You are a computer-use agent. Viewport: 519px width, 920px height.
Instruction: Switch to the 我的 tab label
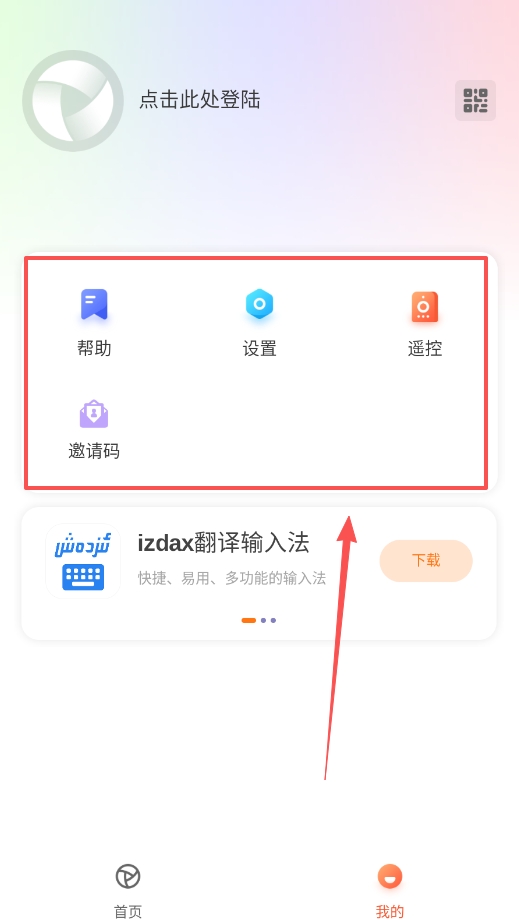coord(390,911)
